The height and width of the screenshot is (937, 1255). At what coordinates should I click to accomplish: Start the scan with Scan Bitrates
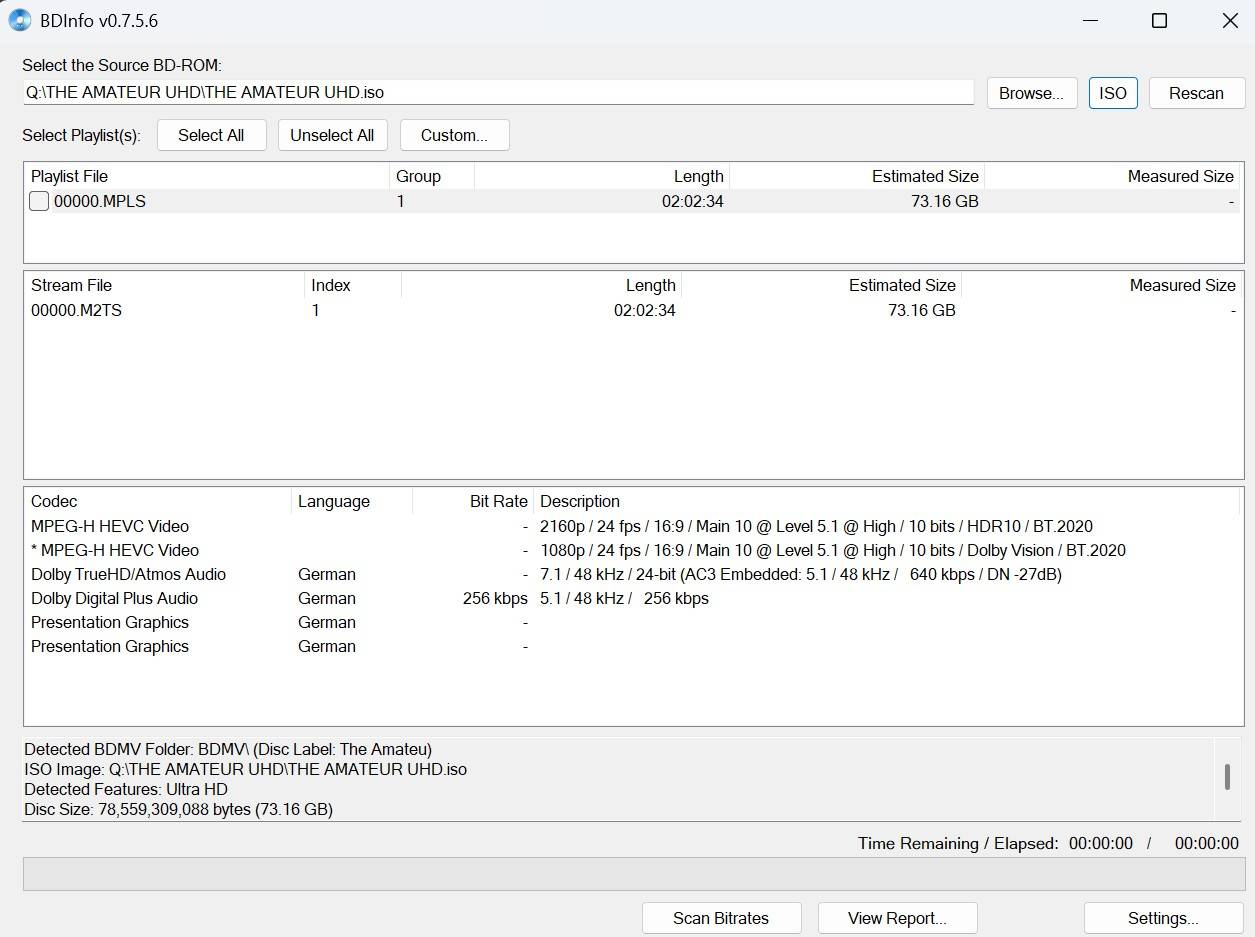click(x=721, y=918)
